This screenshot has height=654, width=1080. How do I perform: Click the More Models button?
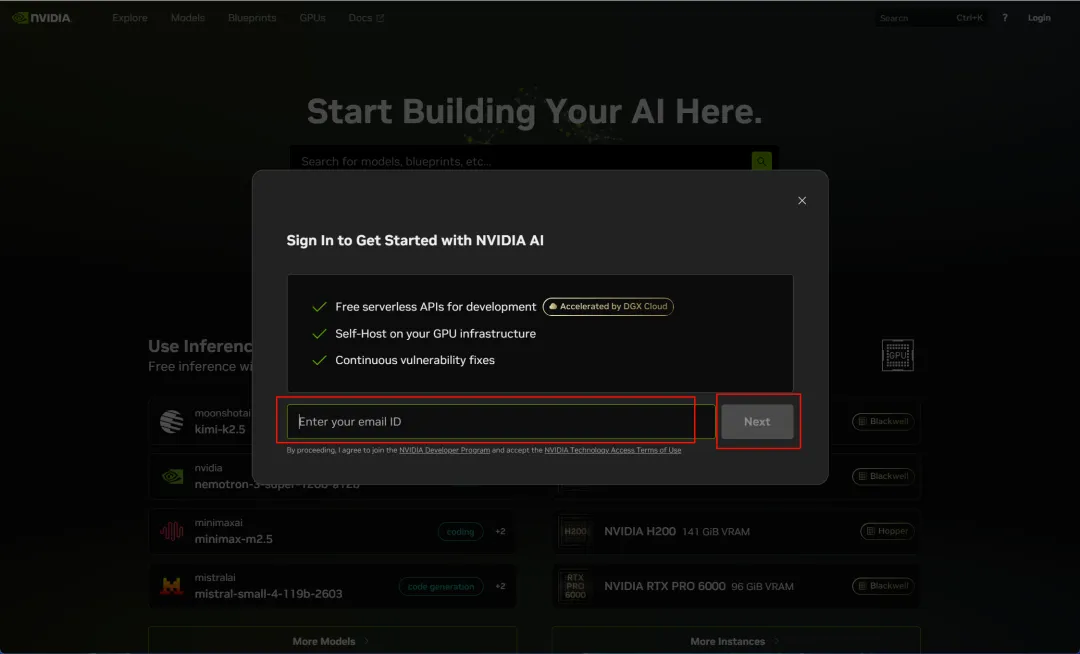point(332,641)
